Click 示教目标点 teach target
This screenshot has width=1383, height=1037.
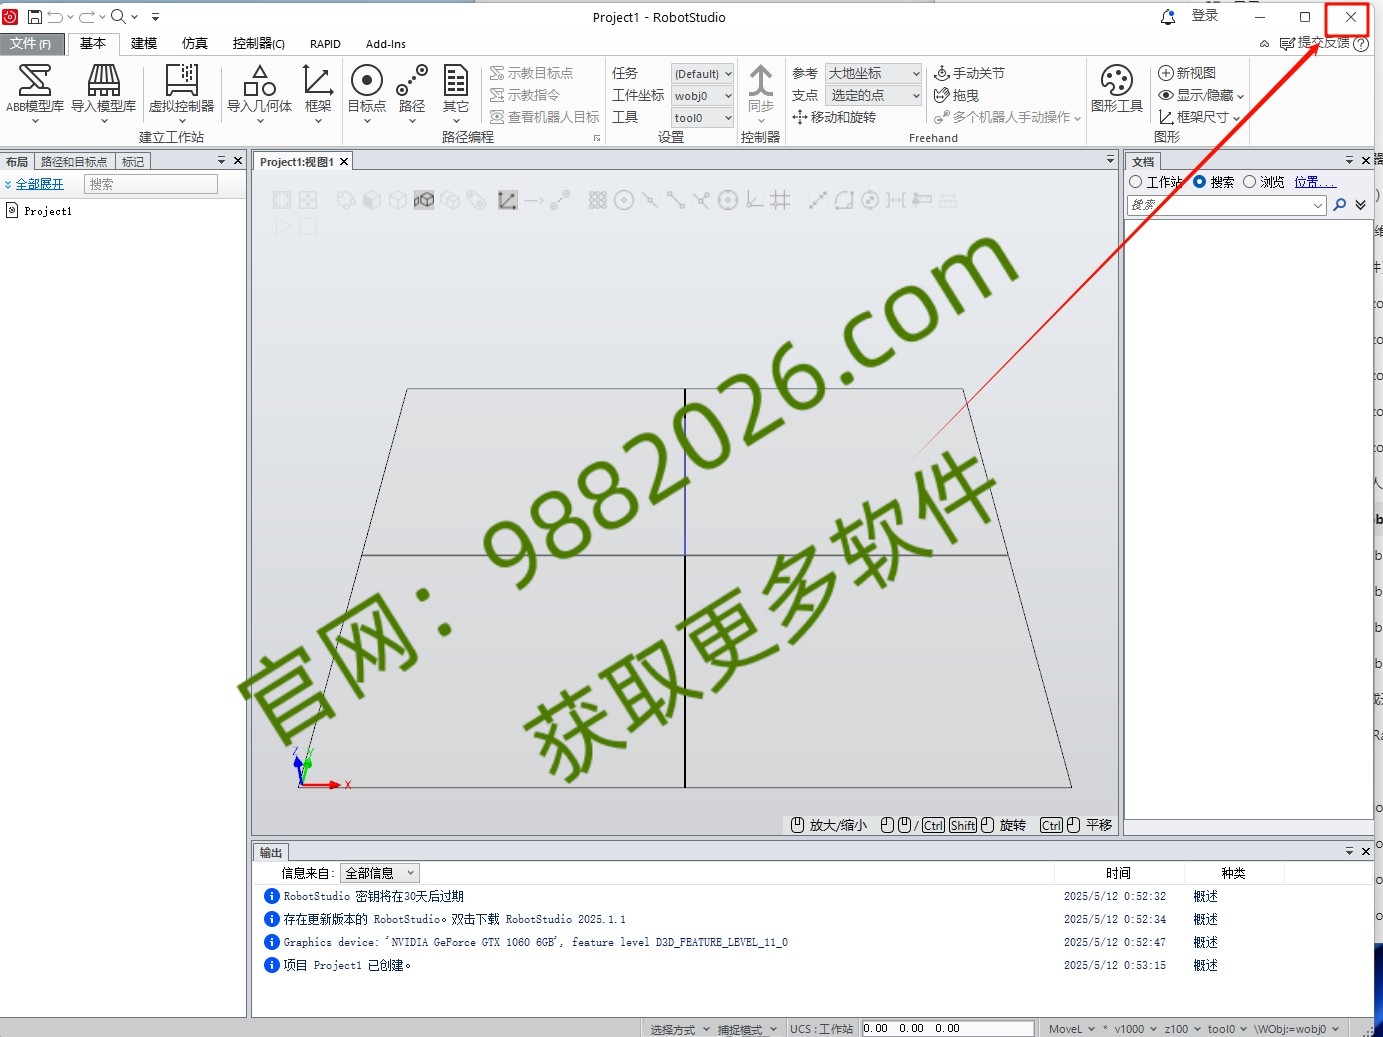coord(531,73)
